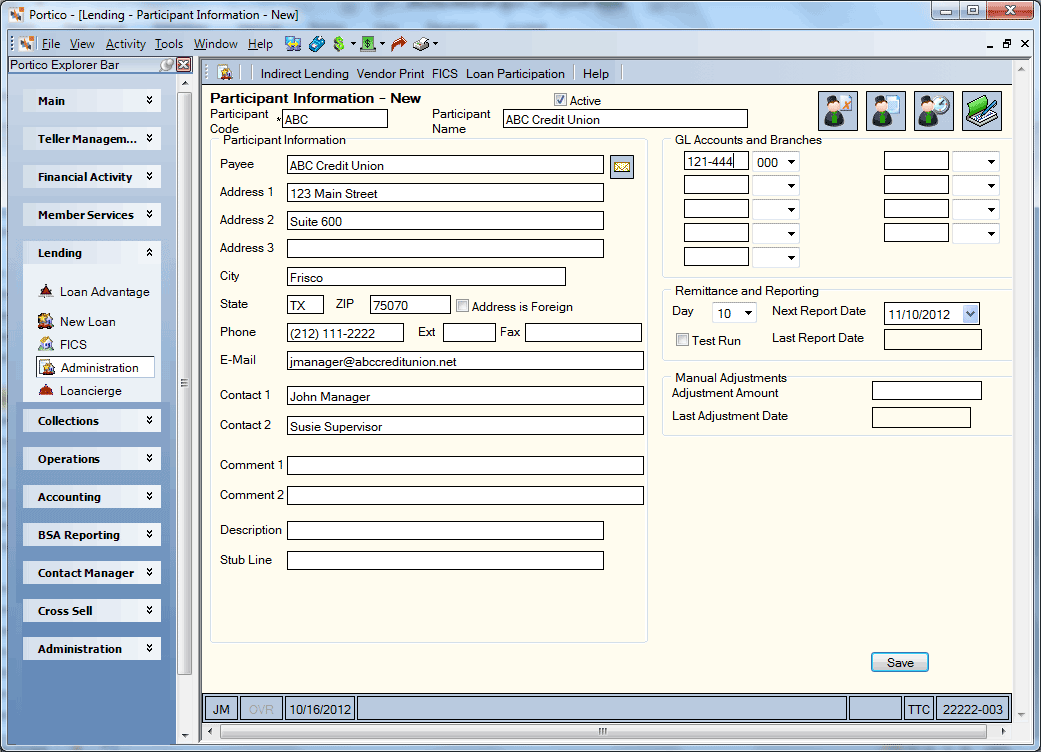The width and height of the screenshot is (1041, 752).
Task: Click the Save button
Action: (900, 662)
